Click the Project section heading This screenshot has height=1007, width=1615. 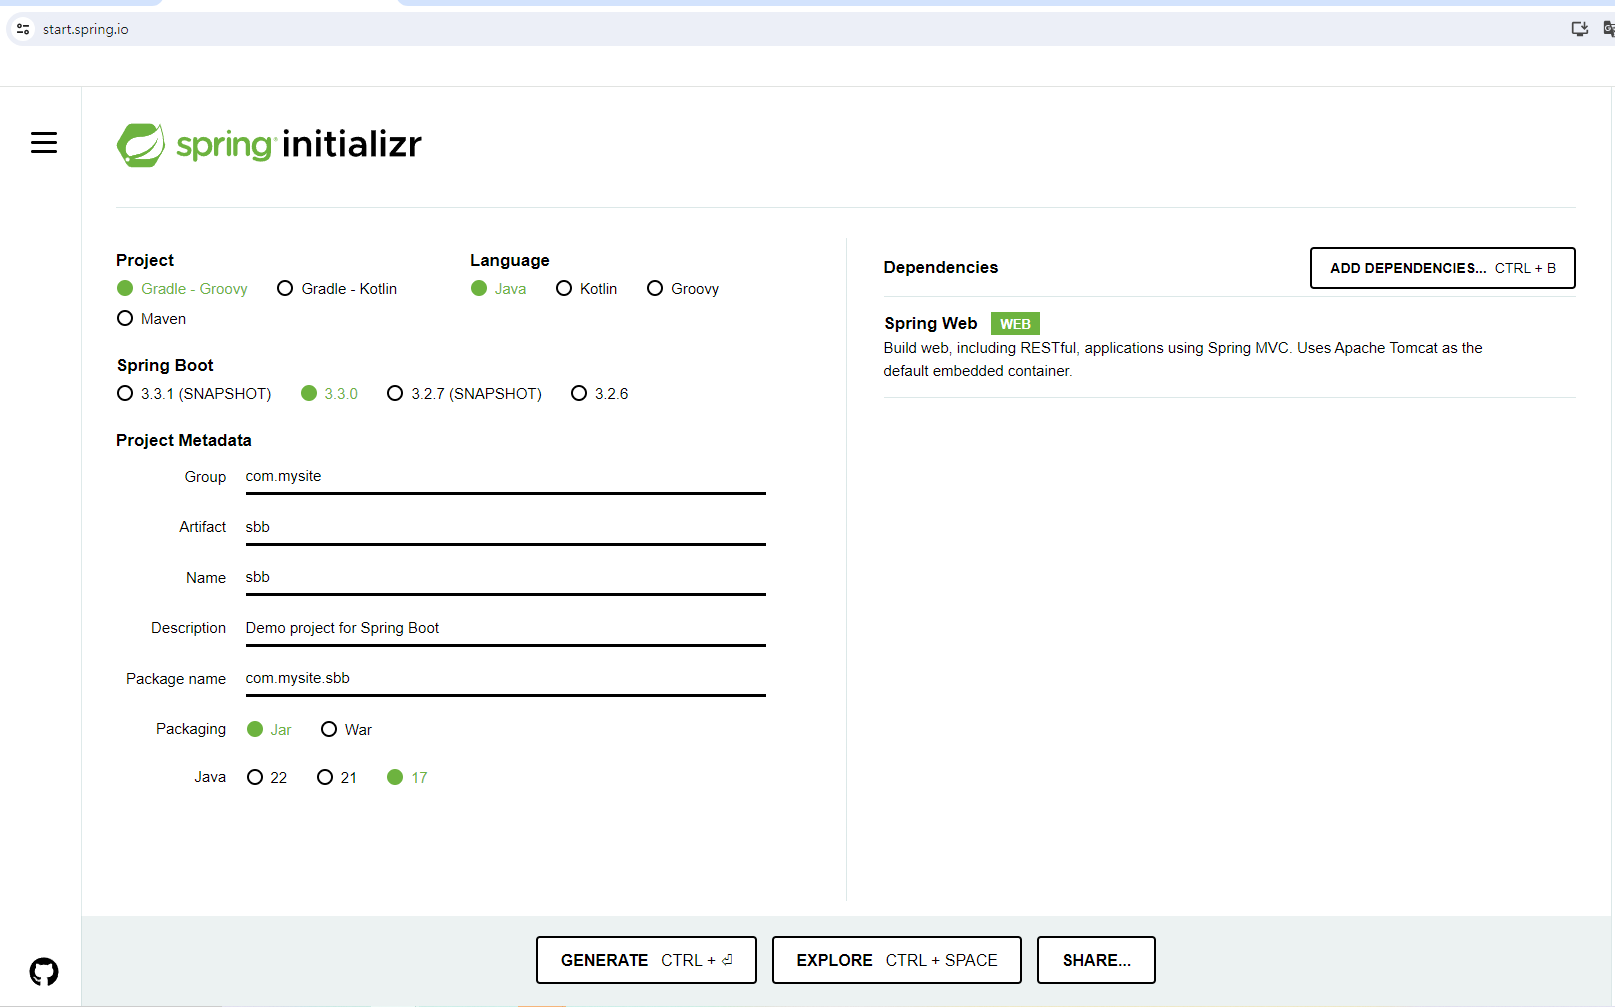click(x=145, y=260)
